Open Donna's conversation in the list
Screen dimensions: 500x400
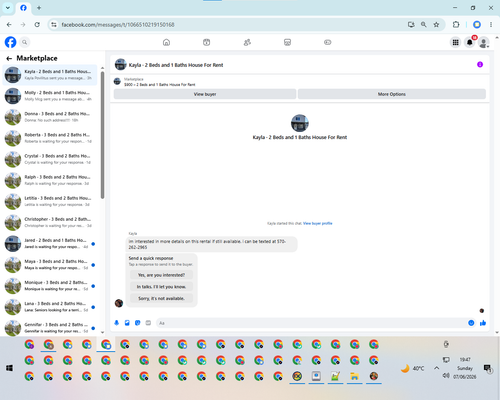(x=50, y=117)
